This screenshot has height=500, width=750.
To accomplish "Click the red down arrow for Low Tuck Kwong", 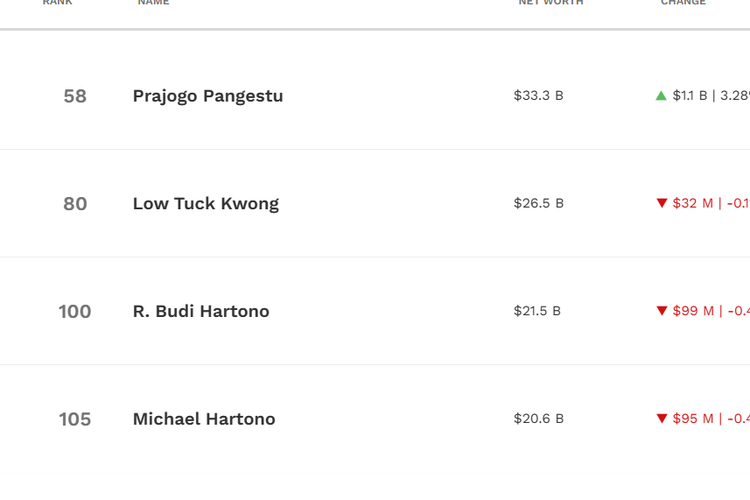I will 661,203.
